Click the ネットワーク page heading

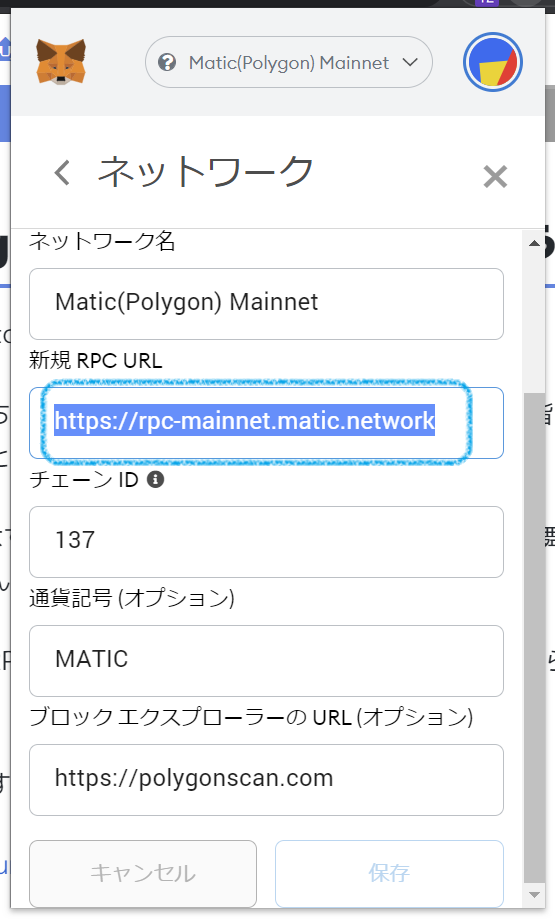pos(205,171)
